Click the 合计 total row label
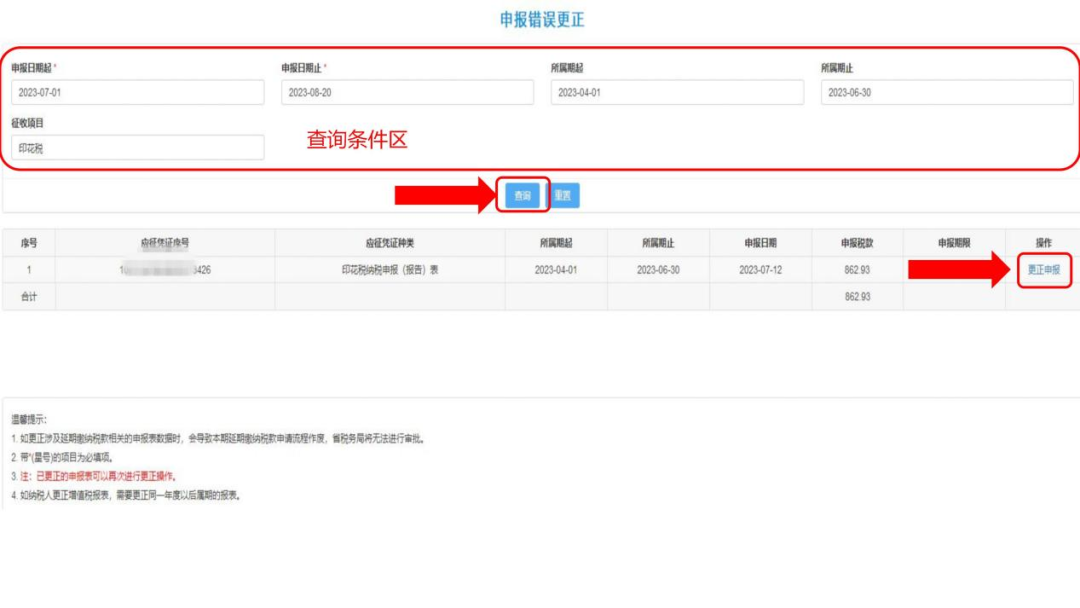This screenshot has width=1080, height=608. [x=29, y=297]
